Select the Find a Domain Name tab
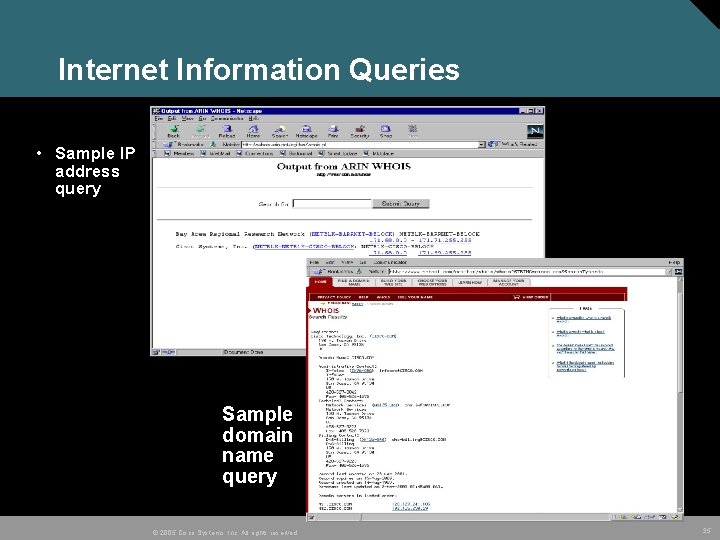Viewport: 720px width, 540px height. [354, 282]
